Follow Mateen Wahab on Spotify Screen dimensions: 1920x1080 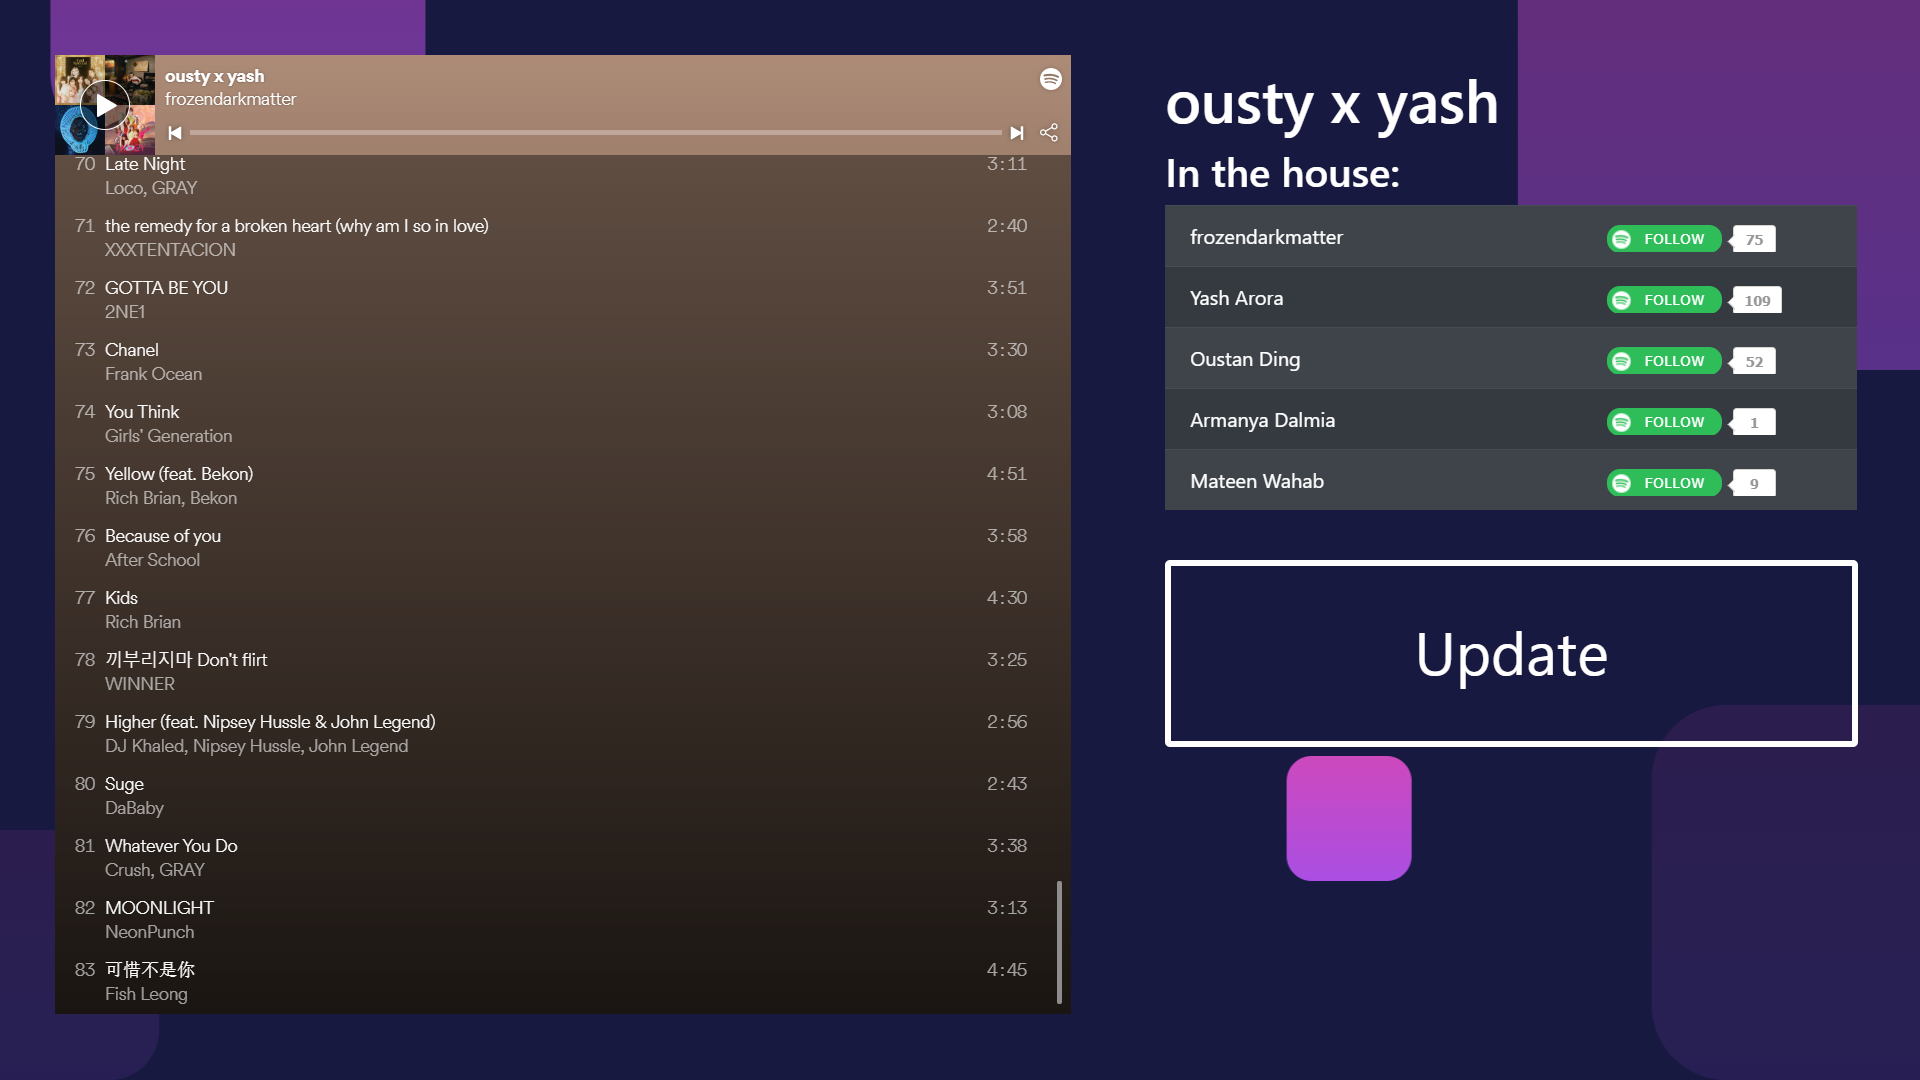1663,483
